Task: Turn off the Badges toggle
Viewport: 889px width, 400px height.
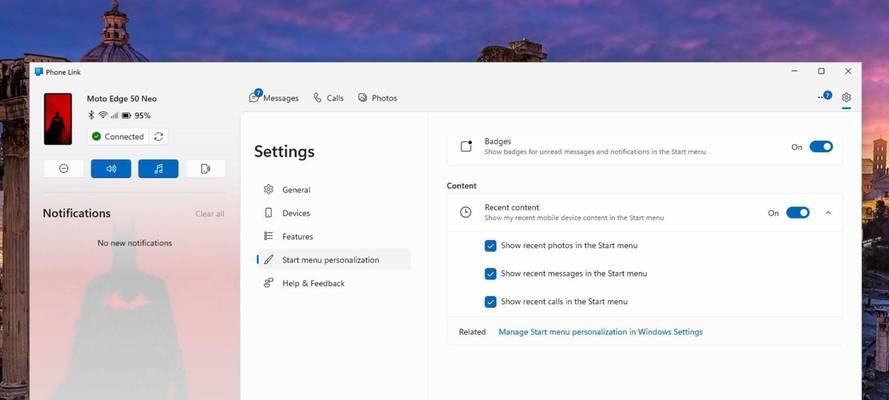Action: (x=821, y=147)
